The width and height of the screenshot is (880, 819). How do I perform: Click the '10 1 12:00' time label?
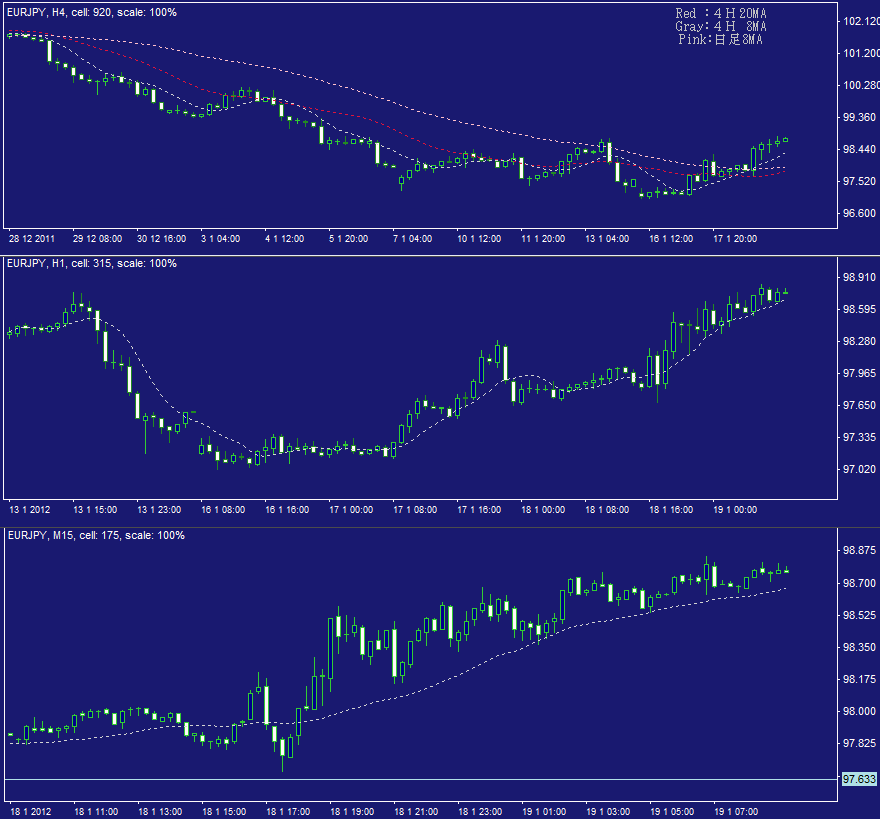point(479,239)
